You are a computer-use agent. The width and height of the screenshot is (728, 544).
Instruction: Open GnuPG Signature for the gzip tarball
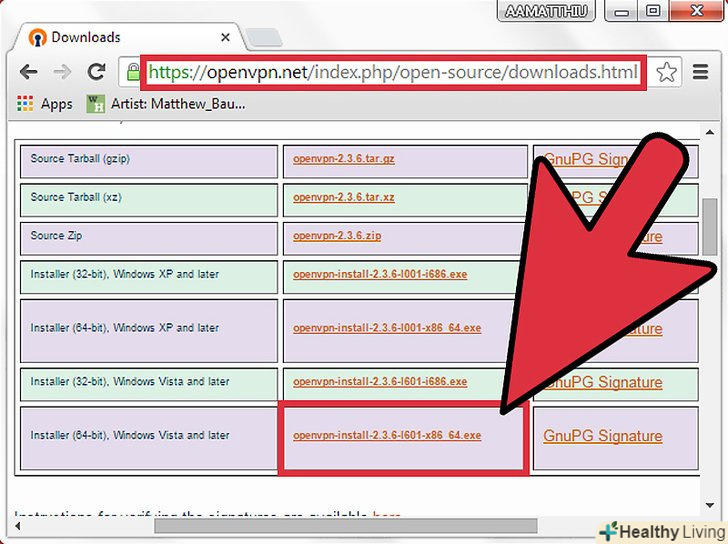(585, 159)
